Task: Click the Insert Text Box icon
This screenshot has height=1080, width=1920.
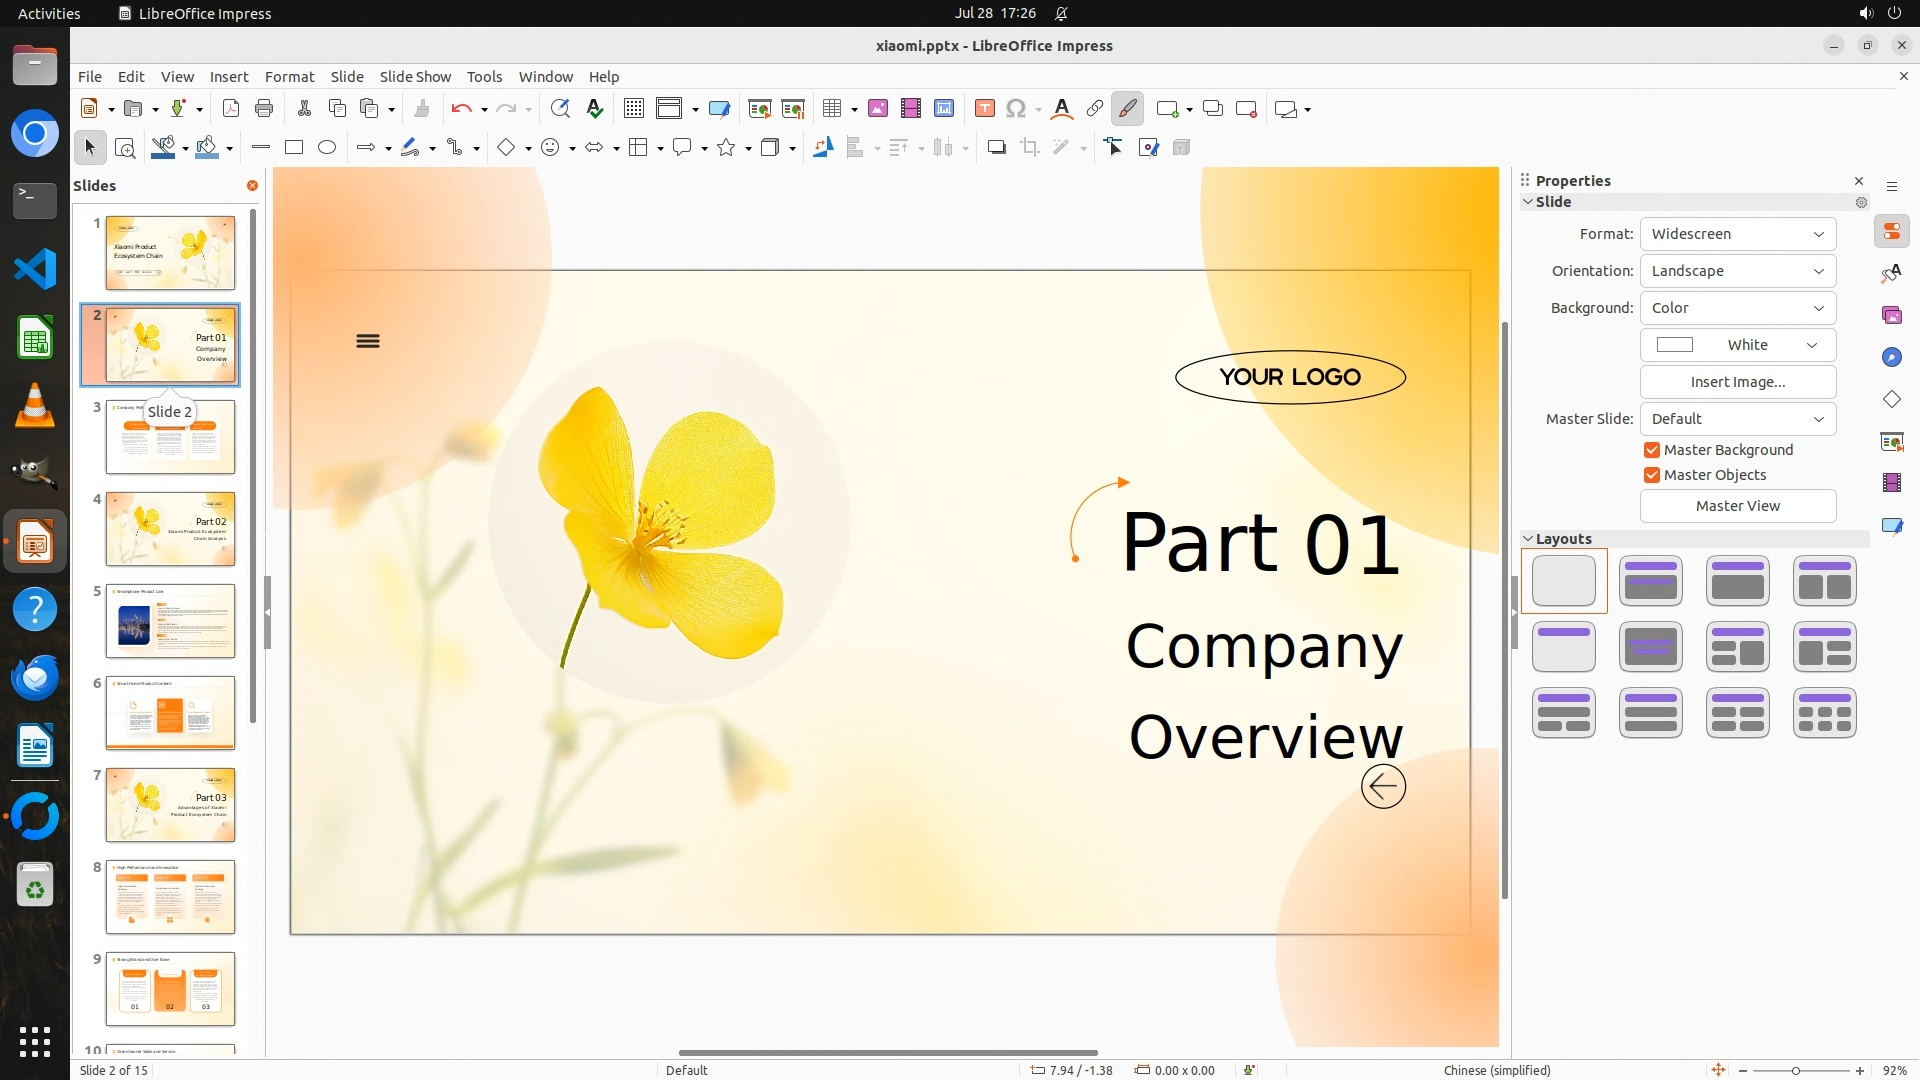Action: pos(984,109)
